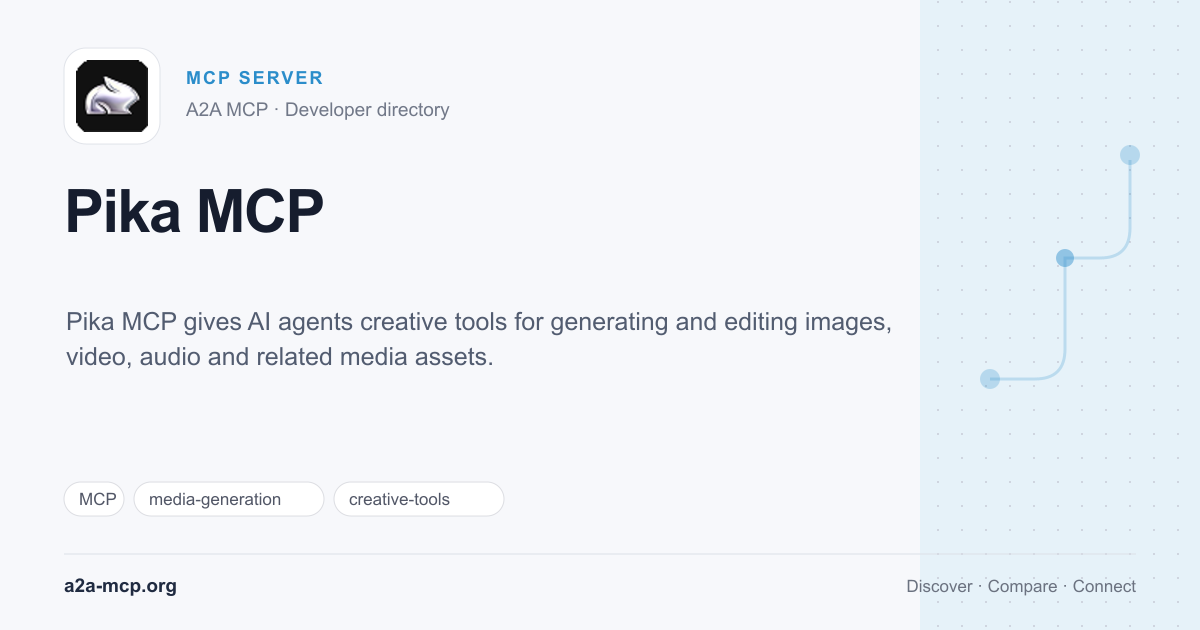Select the media-generation tag
The width and height of the screenshot is (1200, 630).
coord(229,499)
